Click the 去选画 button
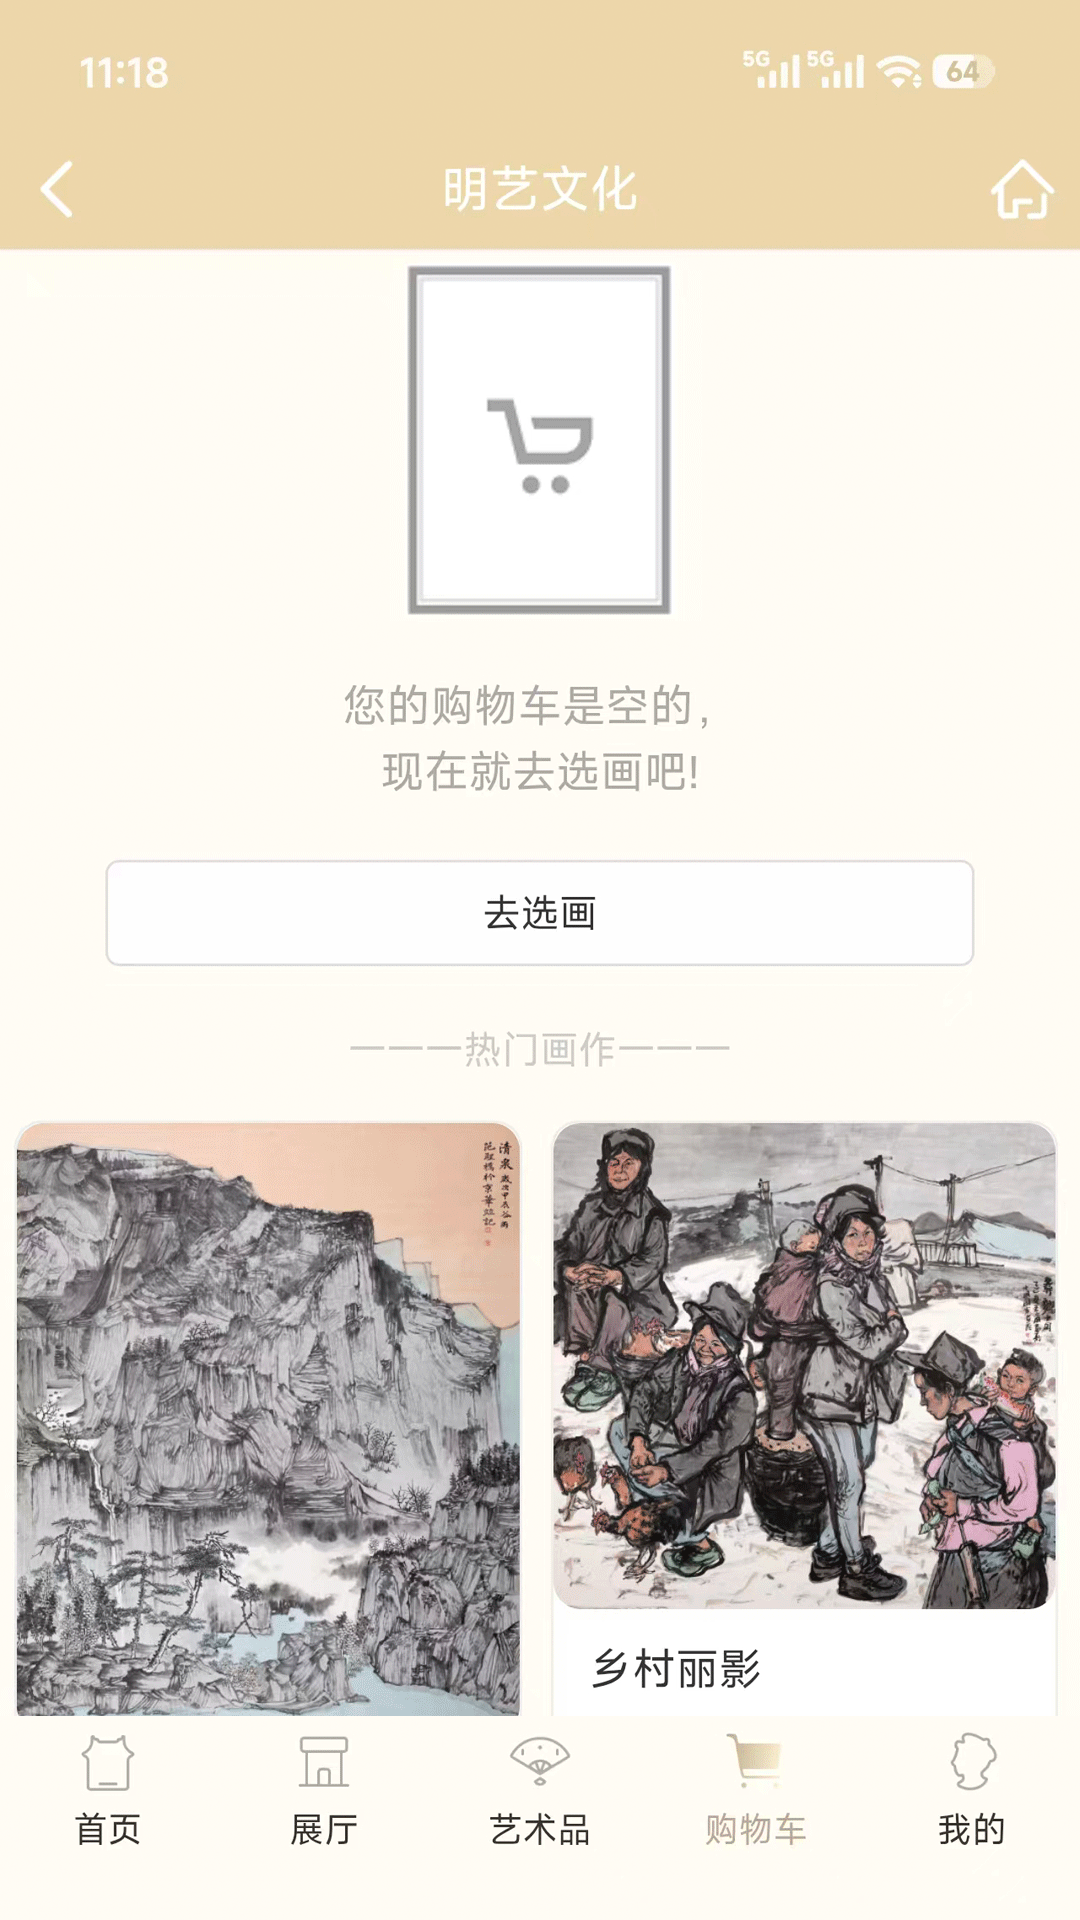Image resolution: width=1080 pixels, height=1920 pixels. pos(540,913)
